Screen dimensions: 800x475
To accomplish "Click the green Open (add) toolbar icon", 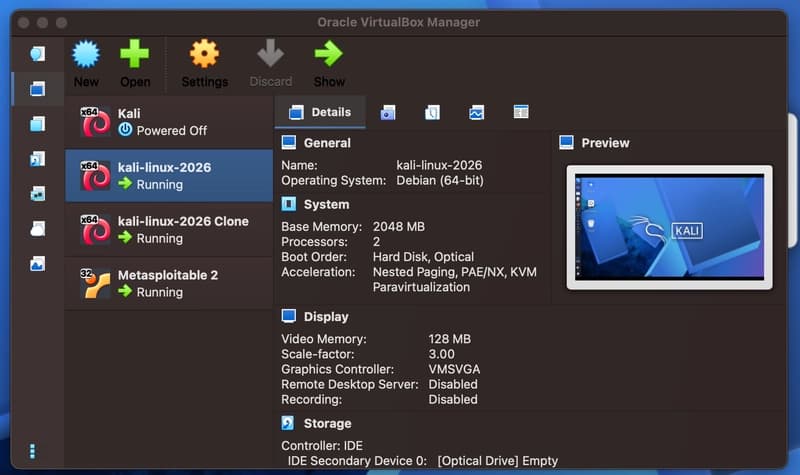I will click(135, 54).
